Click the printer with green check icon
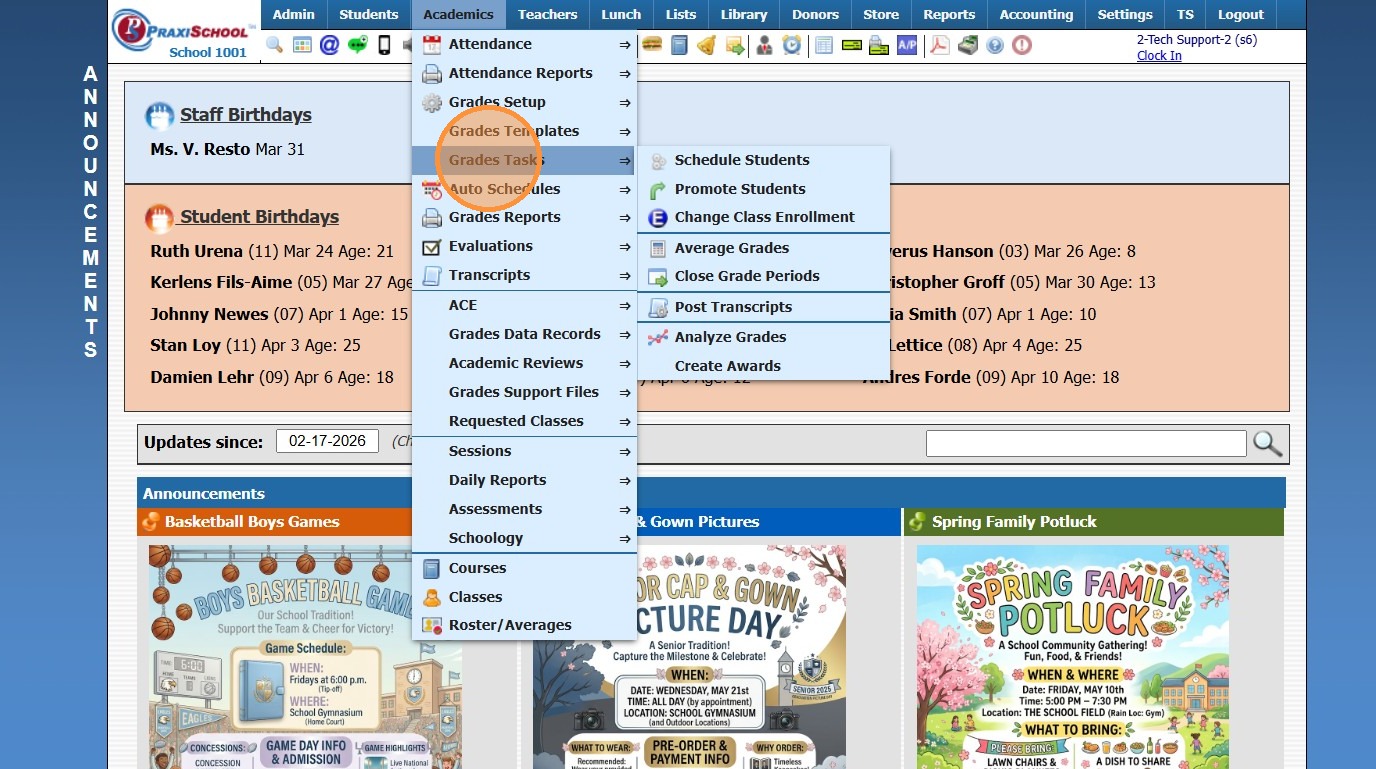 pyautogui.click(x=879, y=45)
